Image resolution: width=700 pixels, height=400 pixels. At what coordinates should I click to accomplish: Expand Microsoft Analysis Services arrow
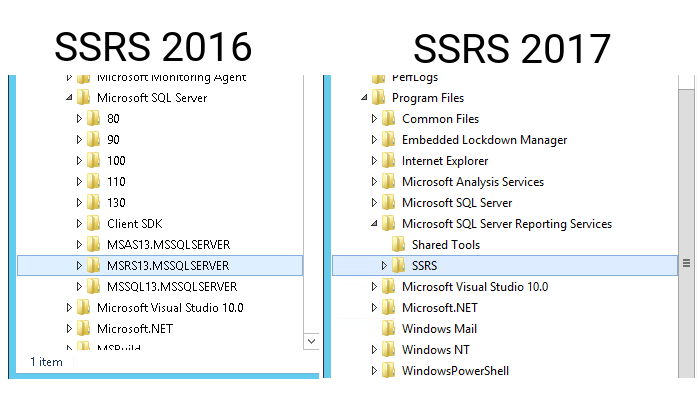[x=374, y=182]
